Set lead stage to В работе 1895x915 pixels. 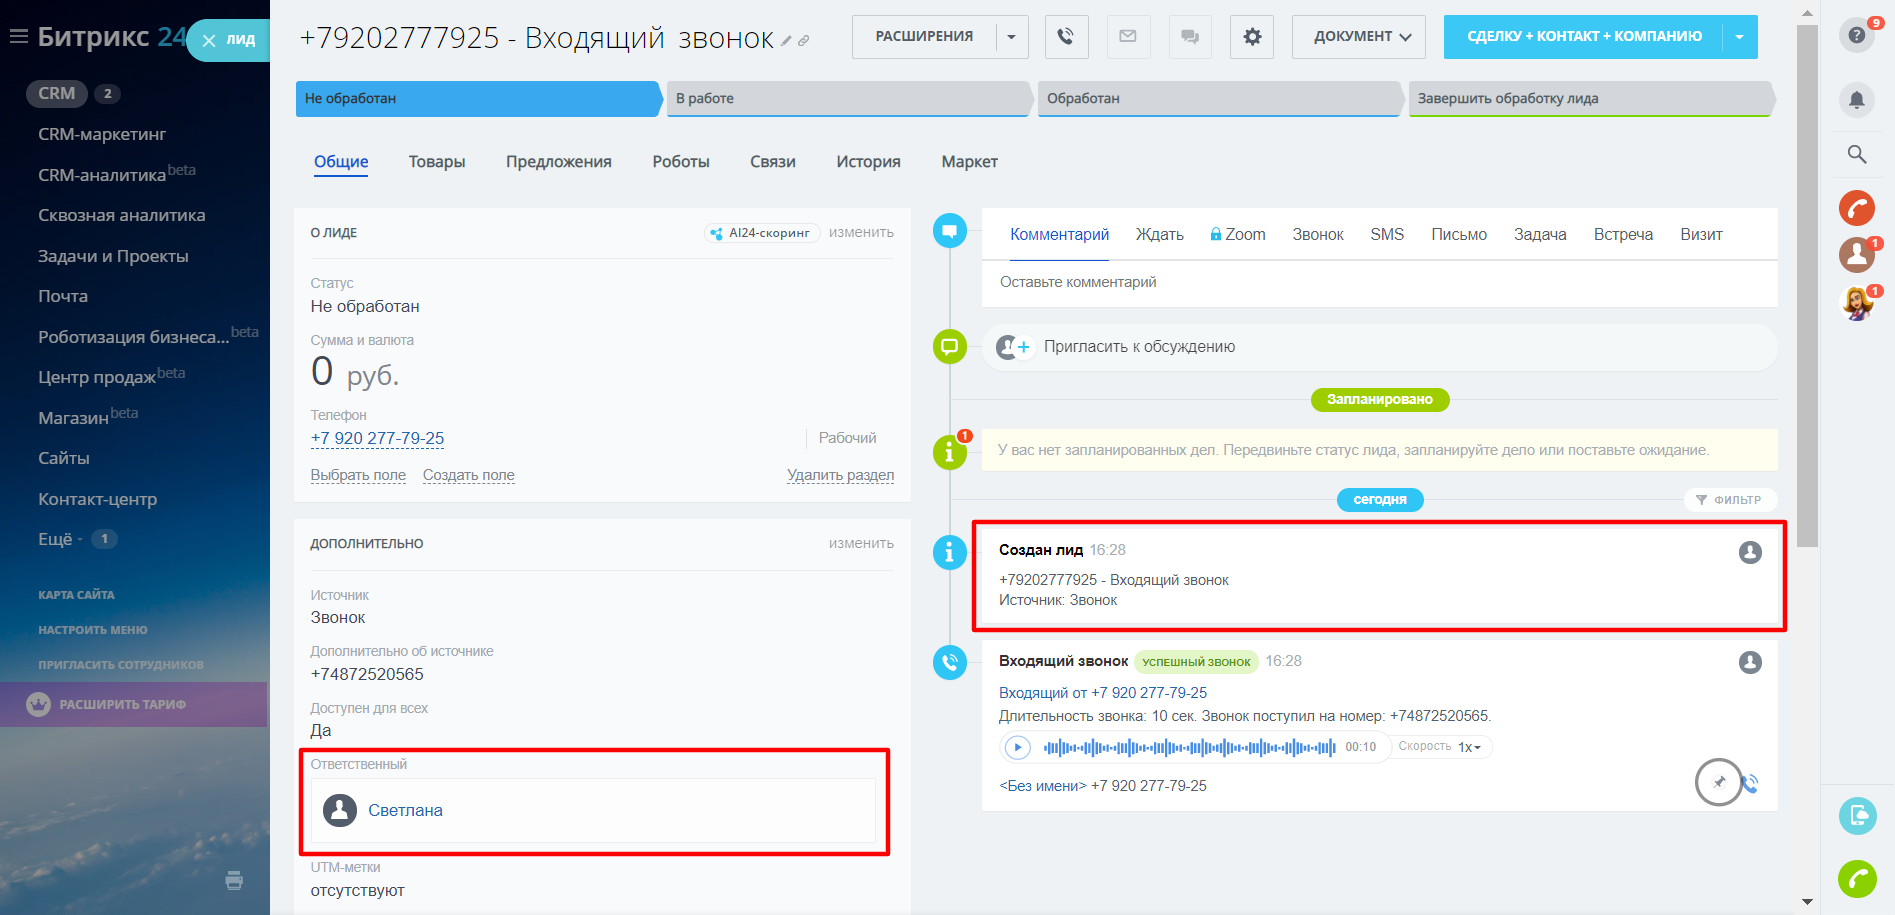click(x=848, y=99)
